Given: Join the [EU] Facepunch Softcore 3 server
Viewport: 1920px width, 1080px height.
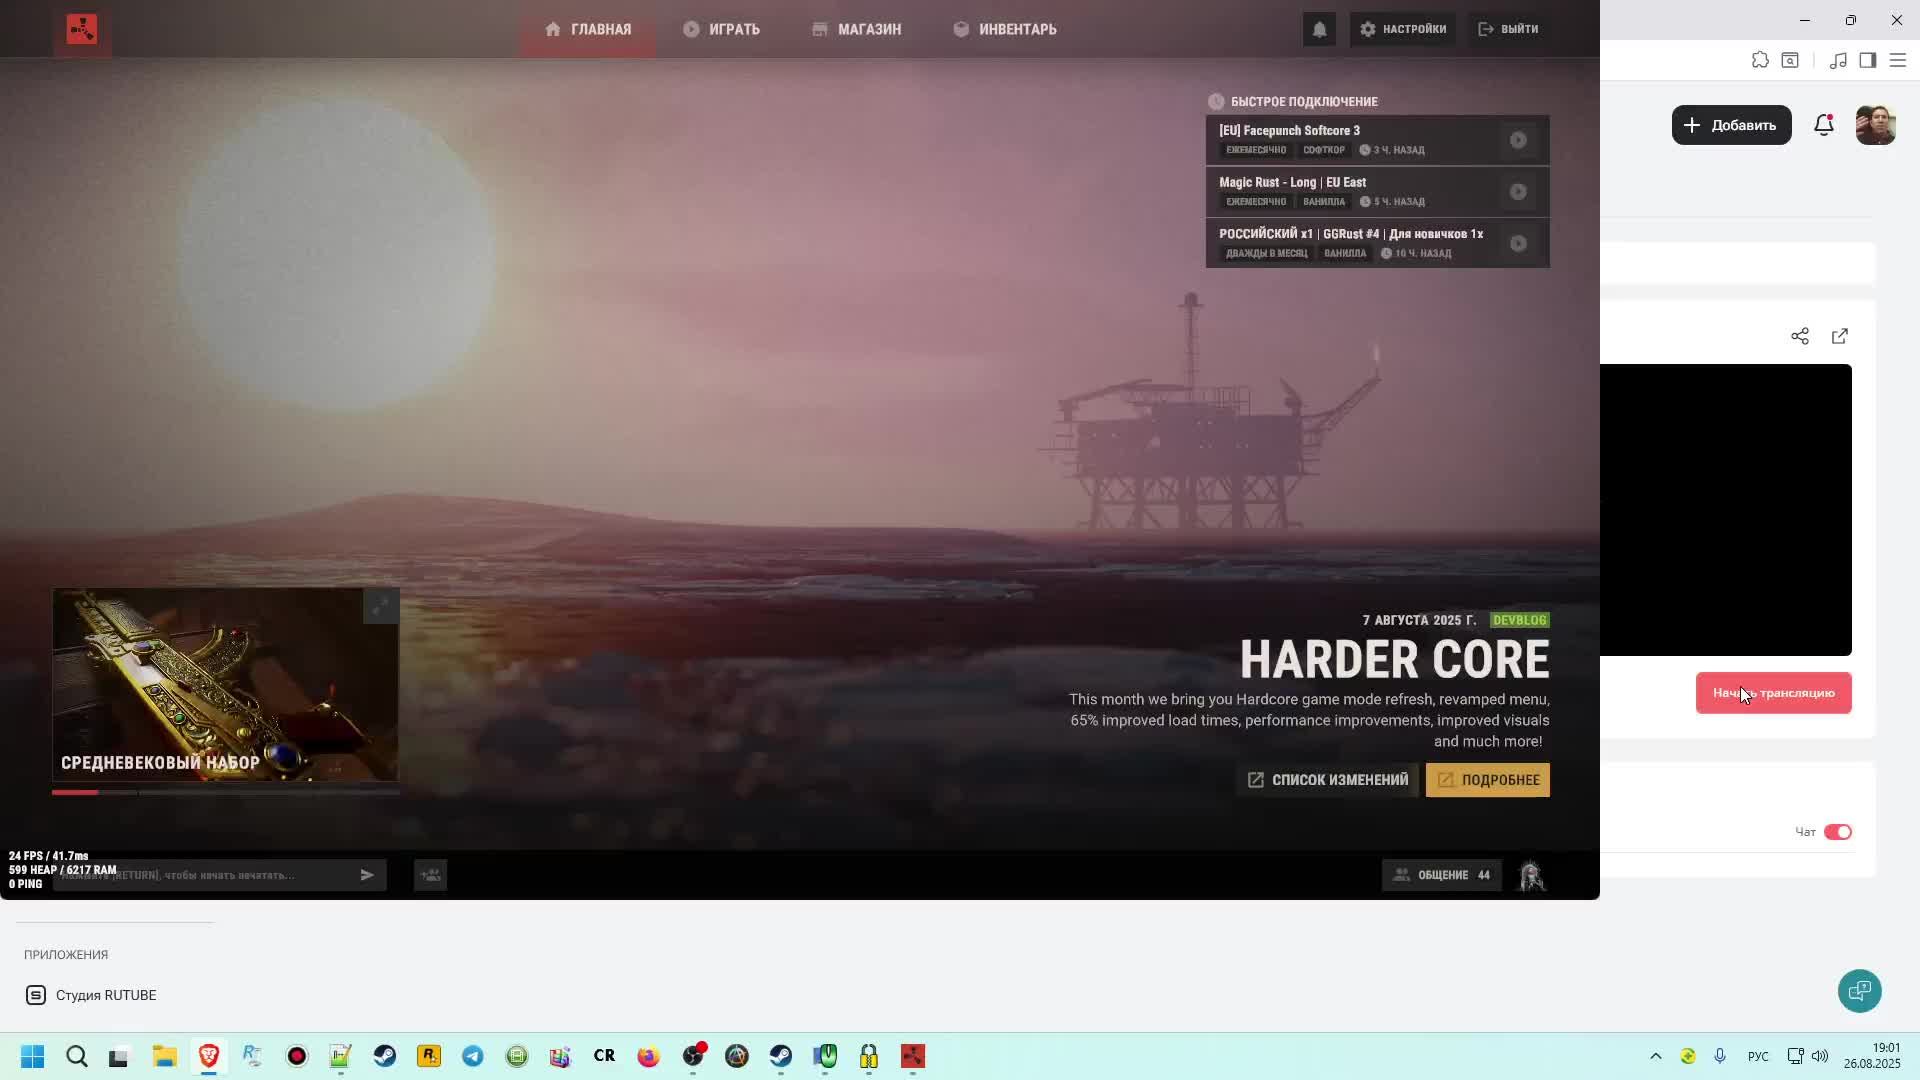Looking at the screenshot, I should coord(1518,140).
